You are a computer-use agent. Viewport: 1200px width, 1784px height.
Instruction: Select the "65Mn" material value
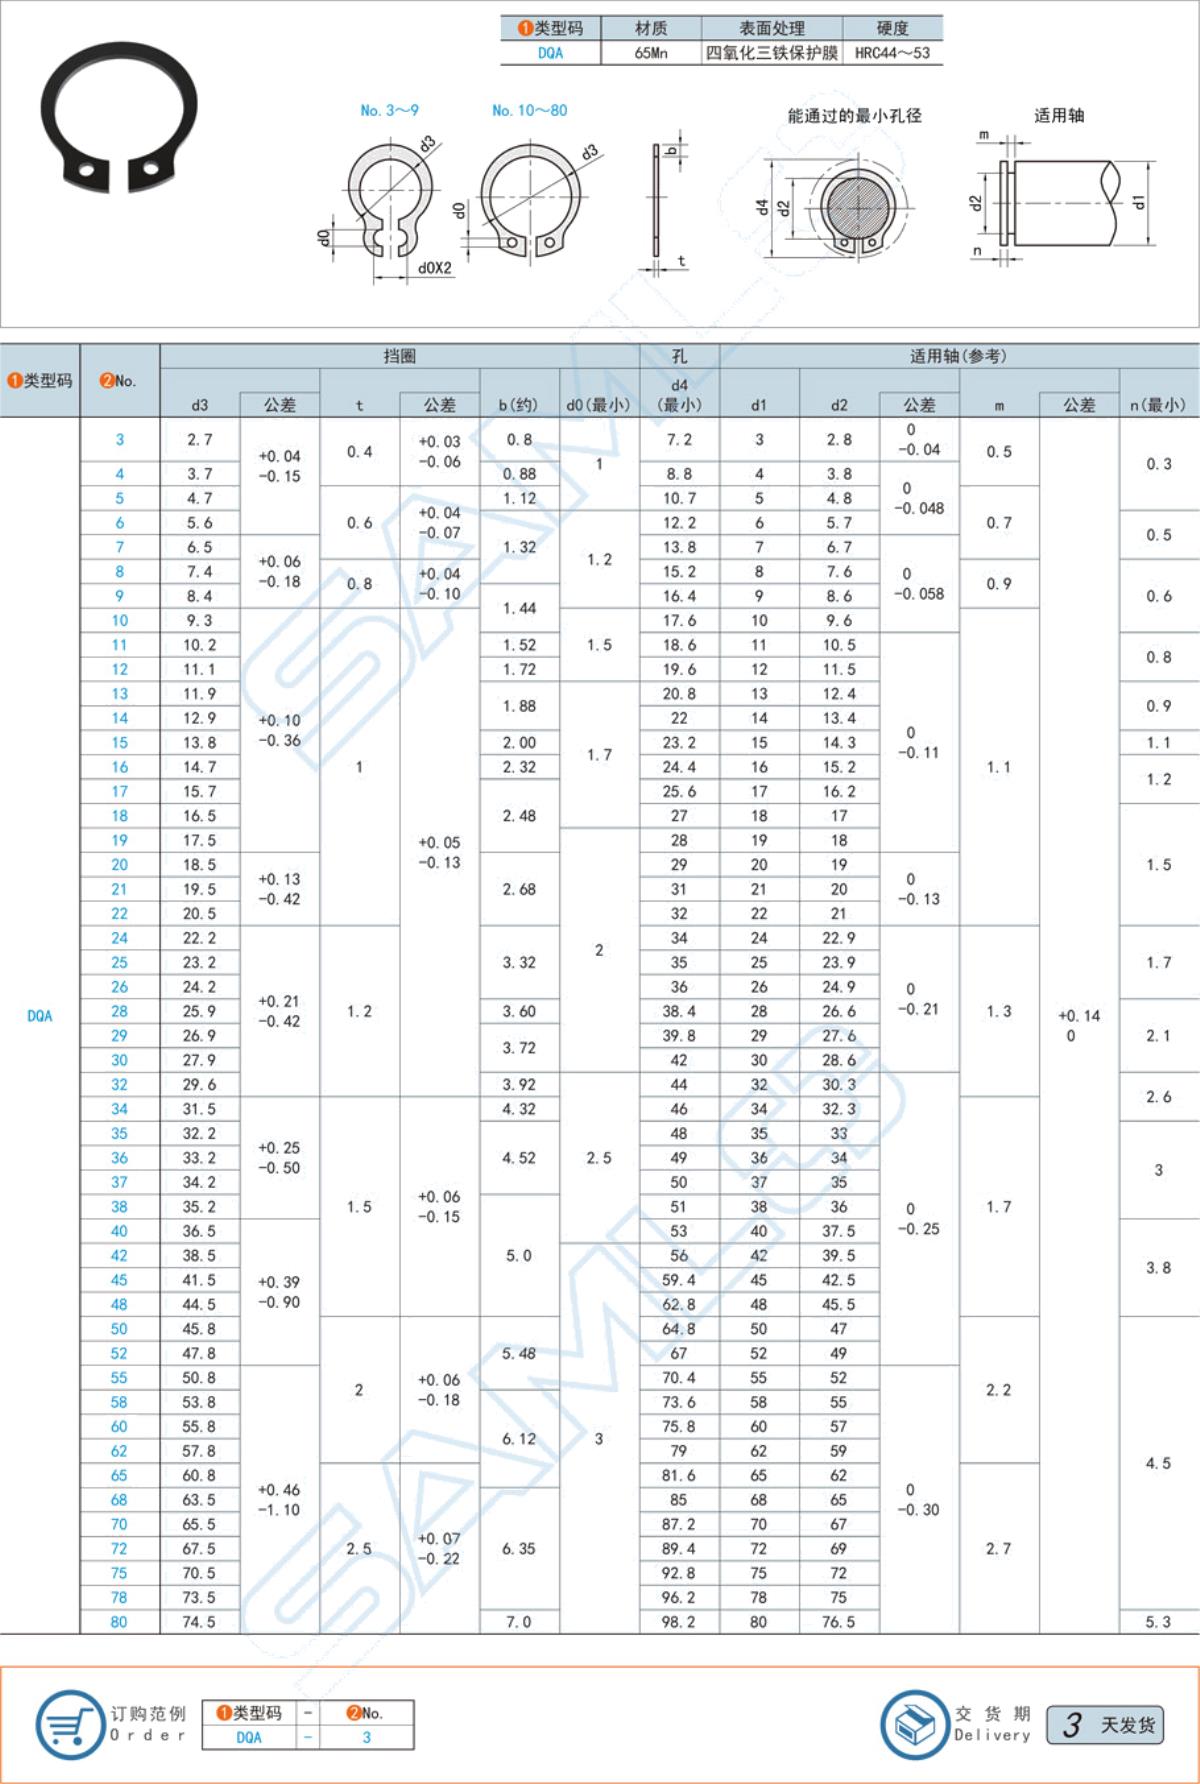click(651, 53)
